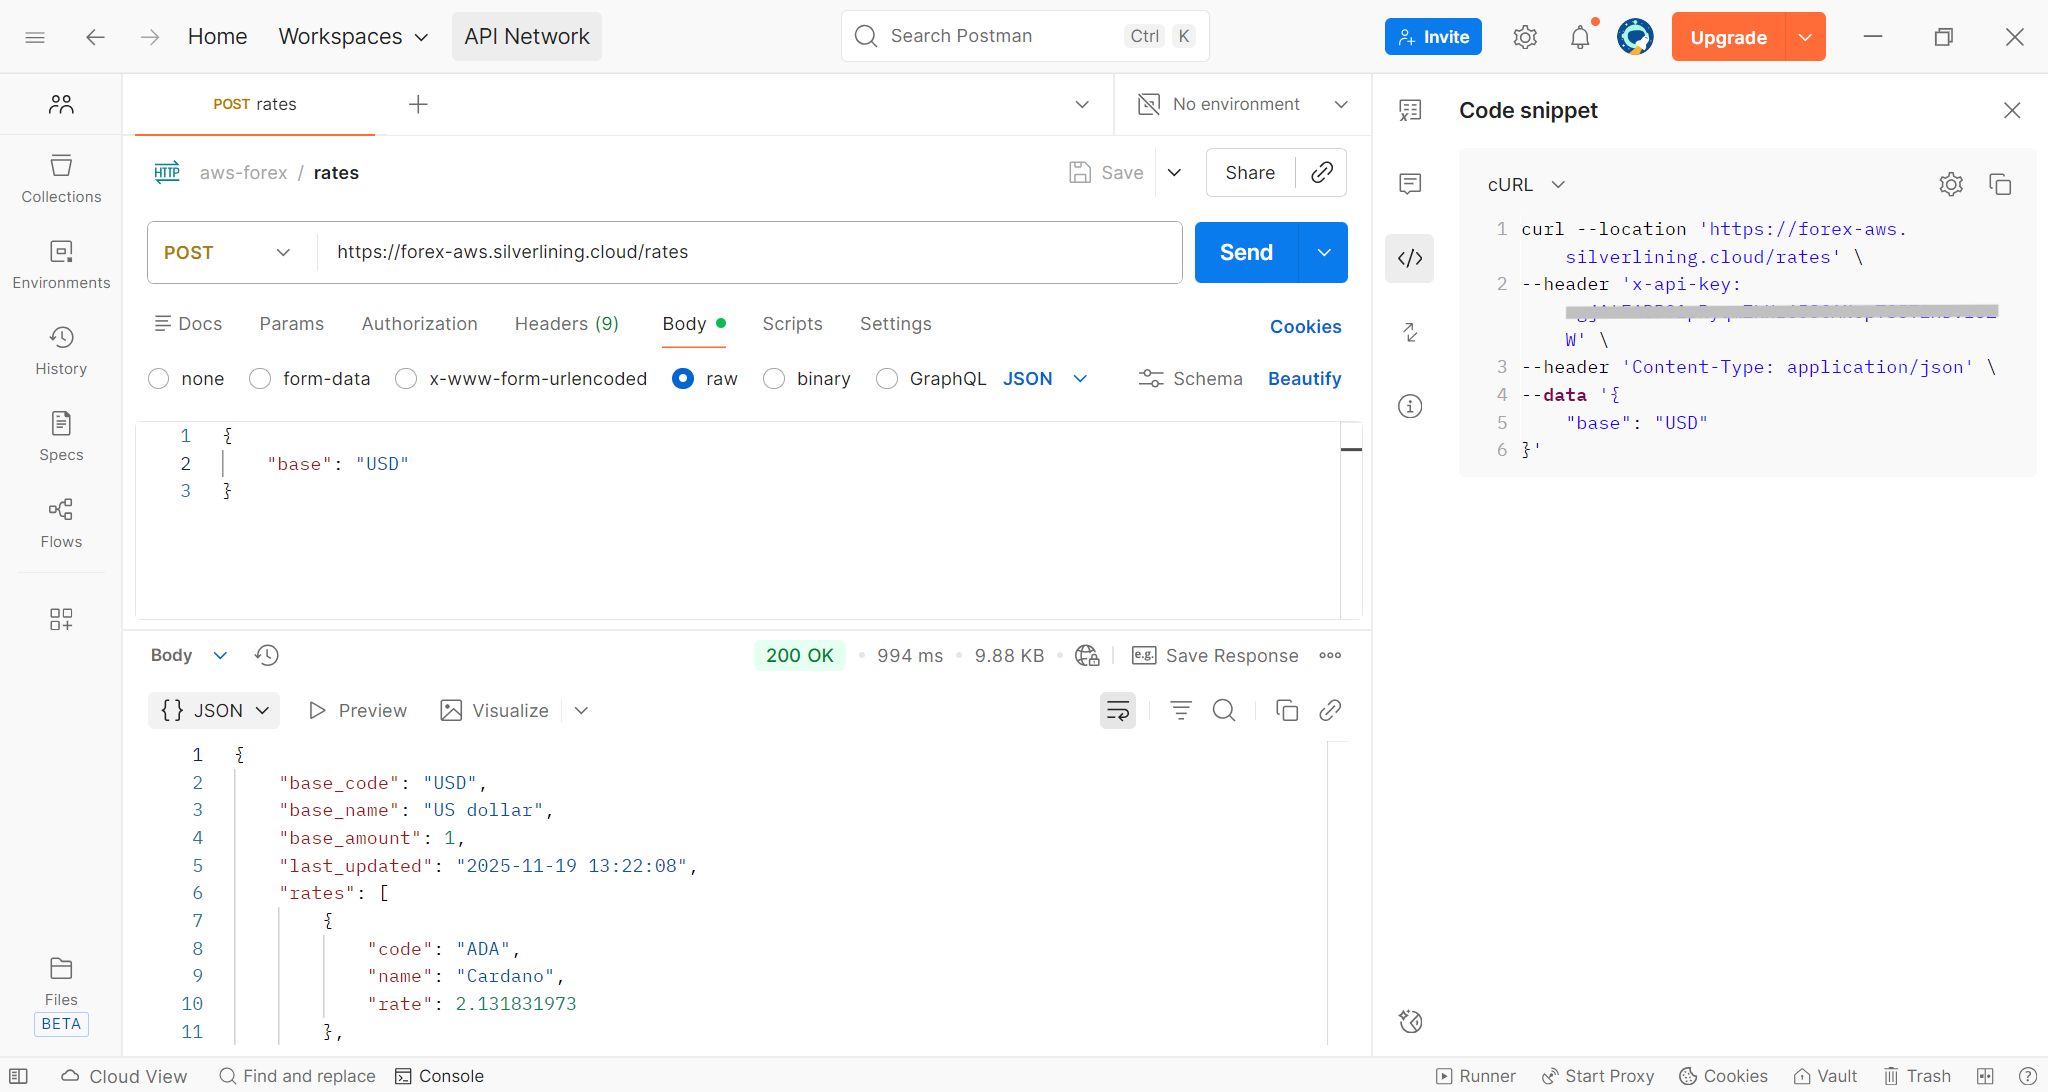Expand the cURL language dropdown
Viewport: 2048px width, 1092px height.
click(x=1526, y=185)
